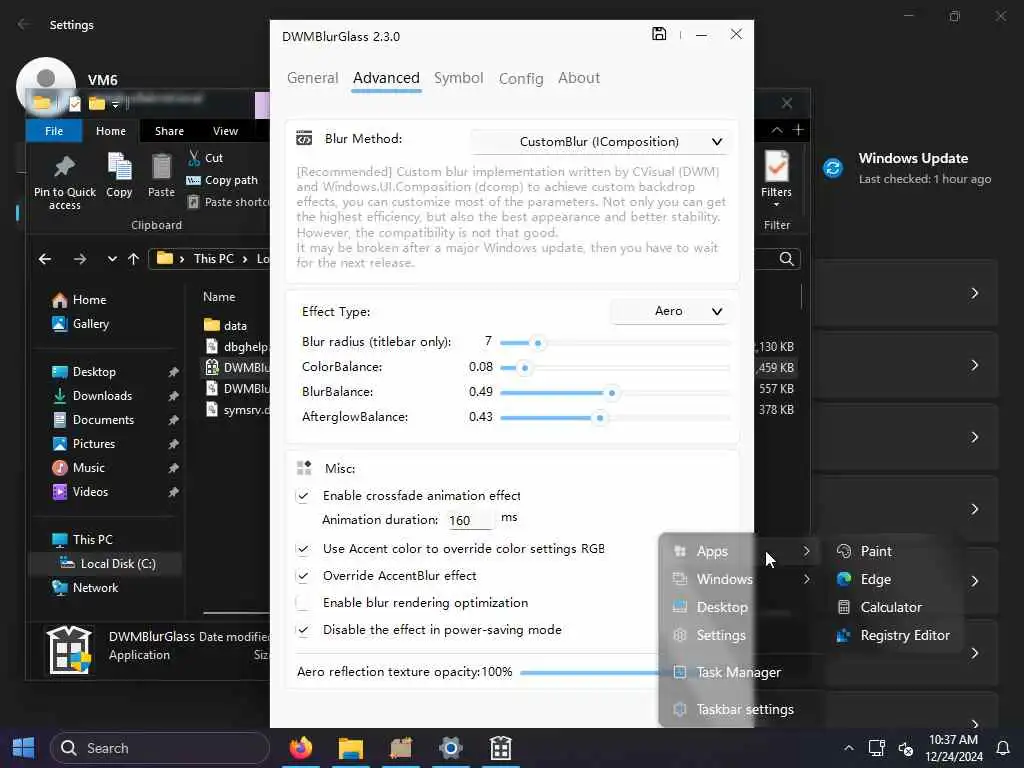Click Cut in the Clipboard group
The width and height of the screenshot is (1024, 768).
206,158
